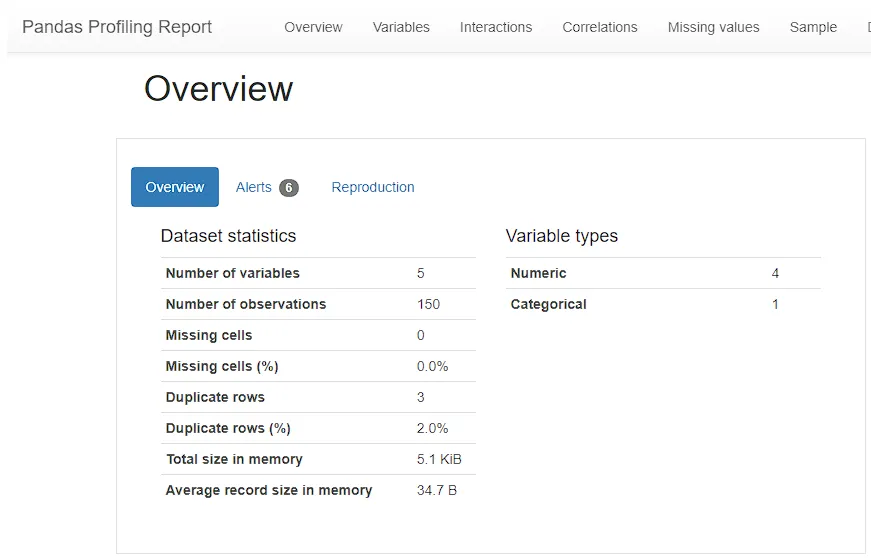Select the value 2.0%
This screenshot has height=558, width=871.
coord(433,429)
